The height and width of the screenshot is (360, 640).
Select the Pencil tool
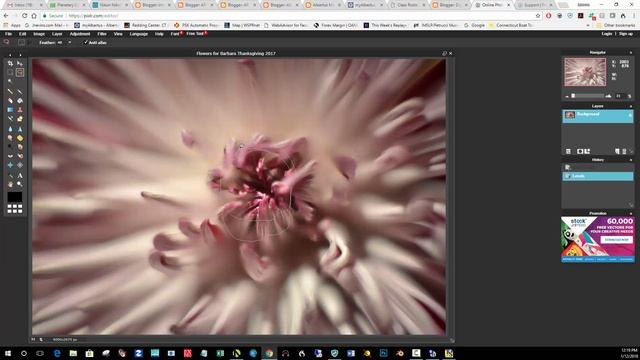(x=10, y=91)
